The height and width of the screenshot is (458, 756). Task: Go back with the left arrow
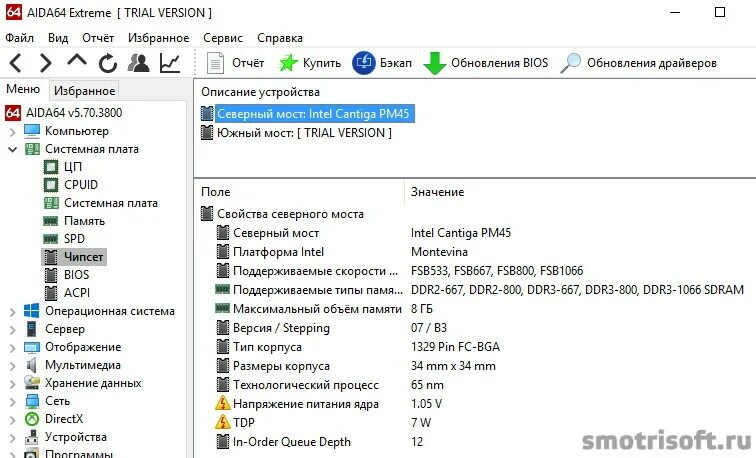click(16, 63)
